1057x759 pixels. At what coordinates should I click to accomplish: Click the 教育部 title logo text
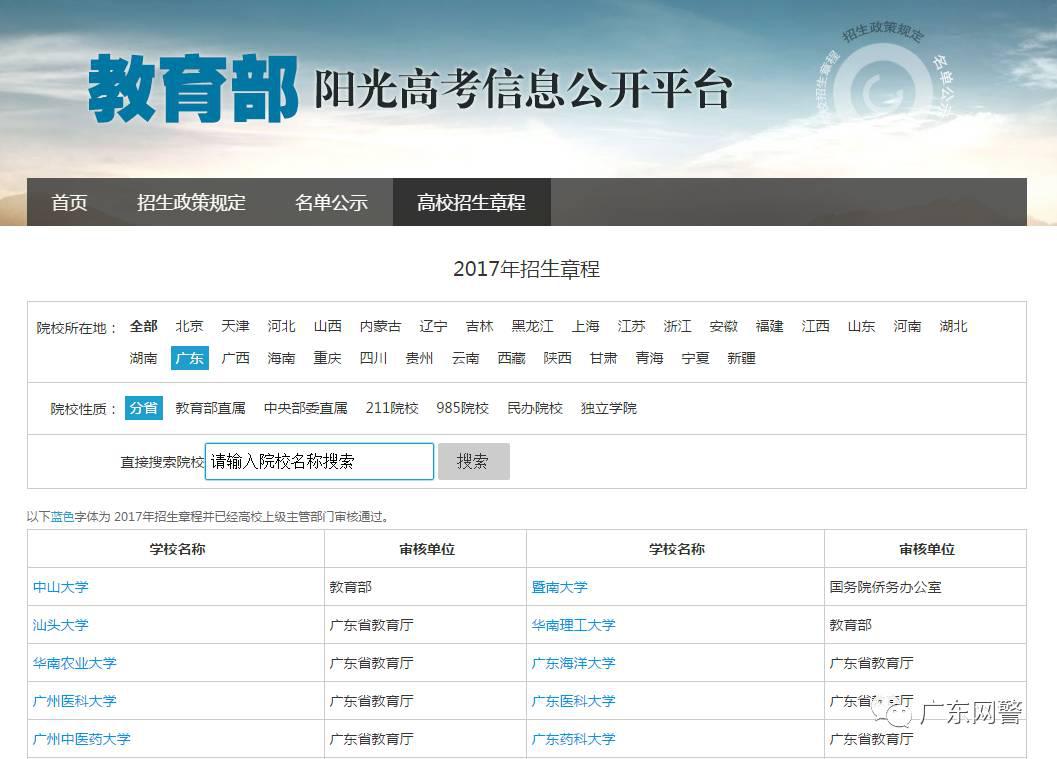193,88
